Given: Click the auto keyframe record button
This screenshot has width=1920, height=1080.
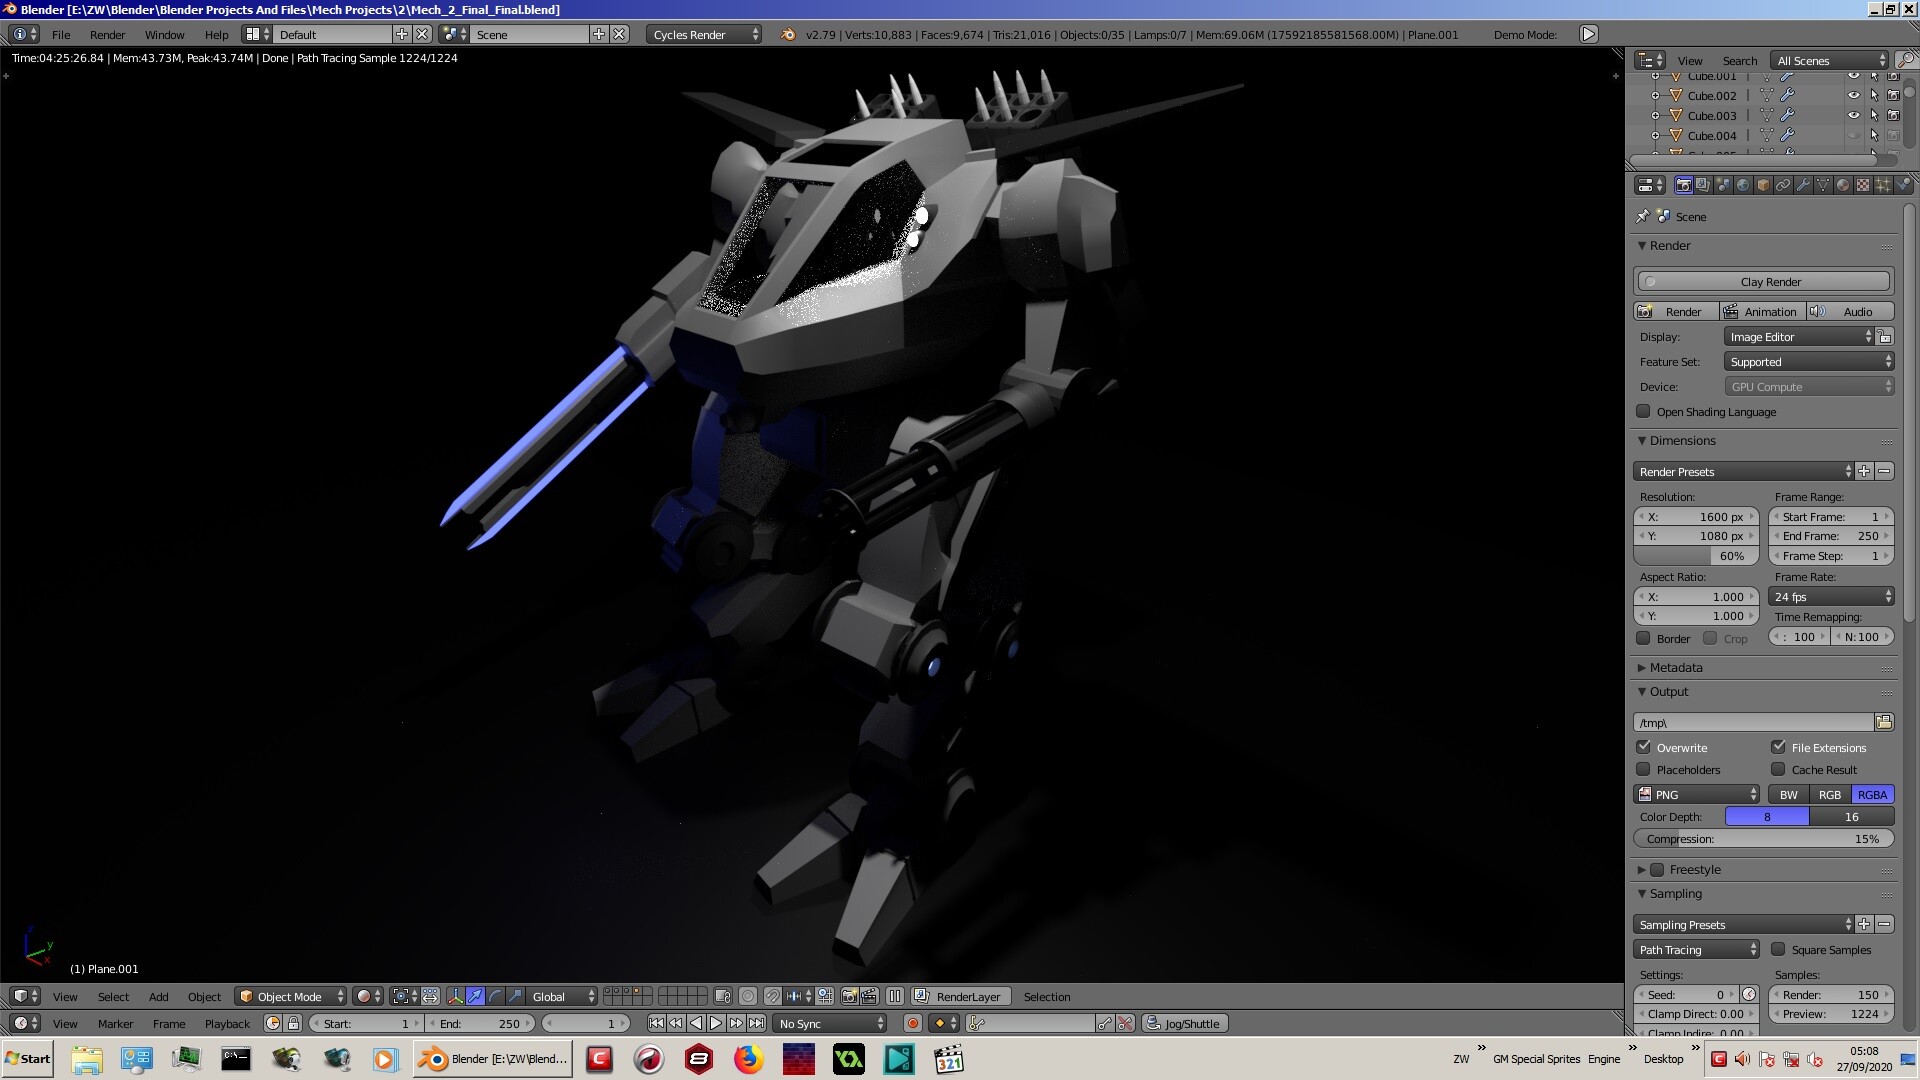Looking at the screenshot, I should [912, 1023].
